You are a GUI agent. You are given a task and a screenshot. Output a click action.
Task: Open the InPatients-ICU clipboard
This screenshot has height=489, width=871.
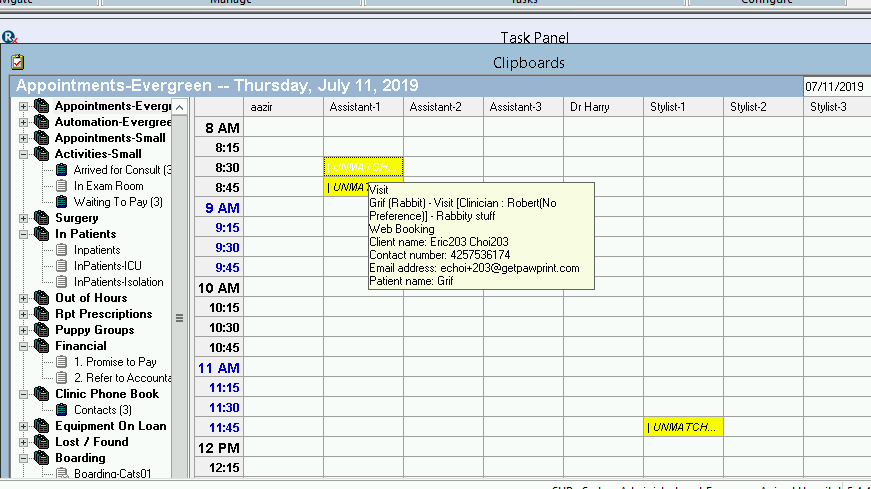pyautogui.click(x=108, y=266)
